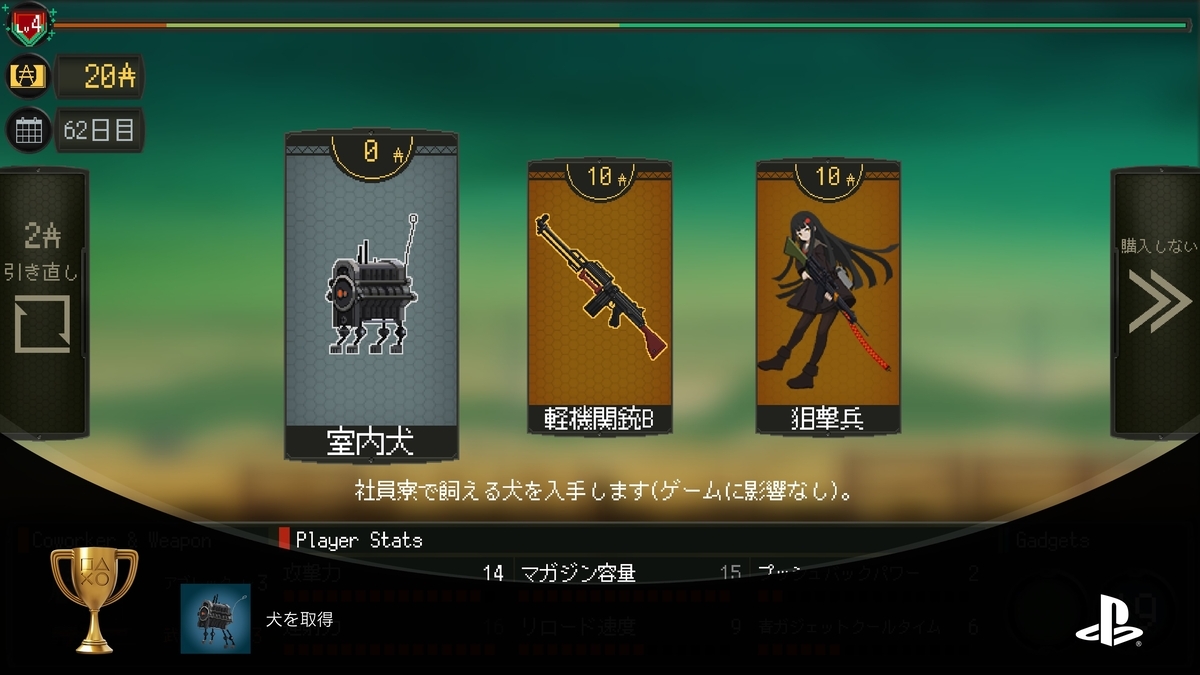Image resolution: width=1200 pixels, height=675 pixels.
Task: Click the 10 cost tag on sniper card
Action: coord(828,178)
